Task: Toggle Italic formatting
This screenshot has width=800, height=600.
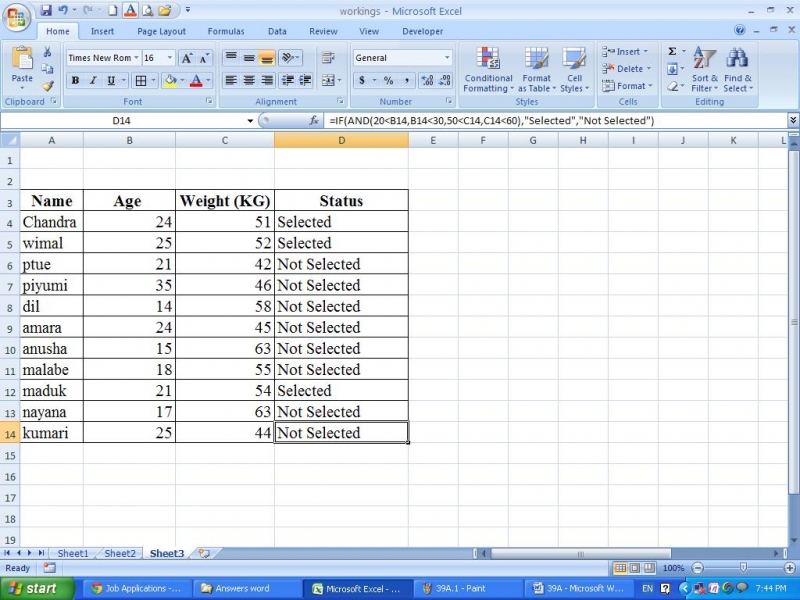Action: pyautogui.click(x=93, y=81)
